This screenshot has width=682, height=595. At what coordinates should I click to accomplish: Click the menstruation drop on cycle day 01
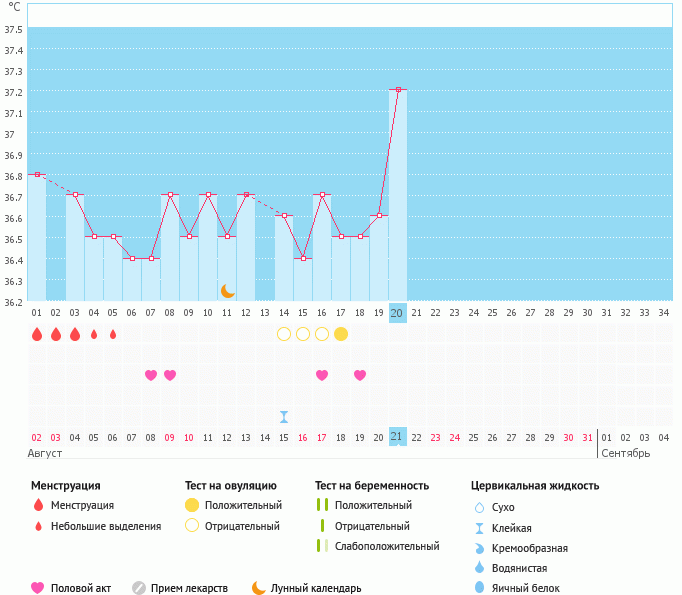pos(37,334)
